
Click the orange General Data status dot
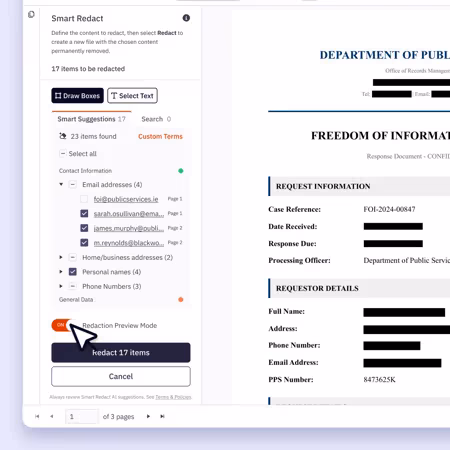pos(181,299)
